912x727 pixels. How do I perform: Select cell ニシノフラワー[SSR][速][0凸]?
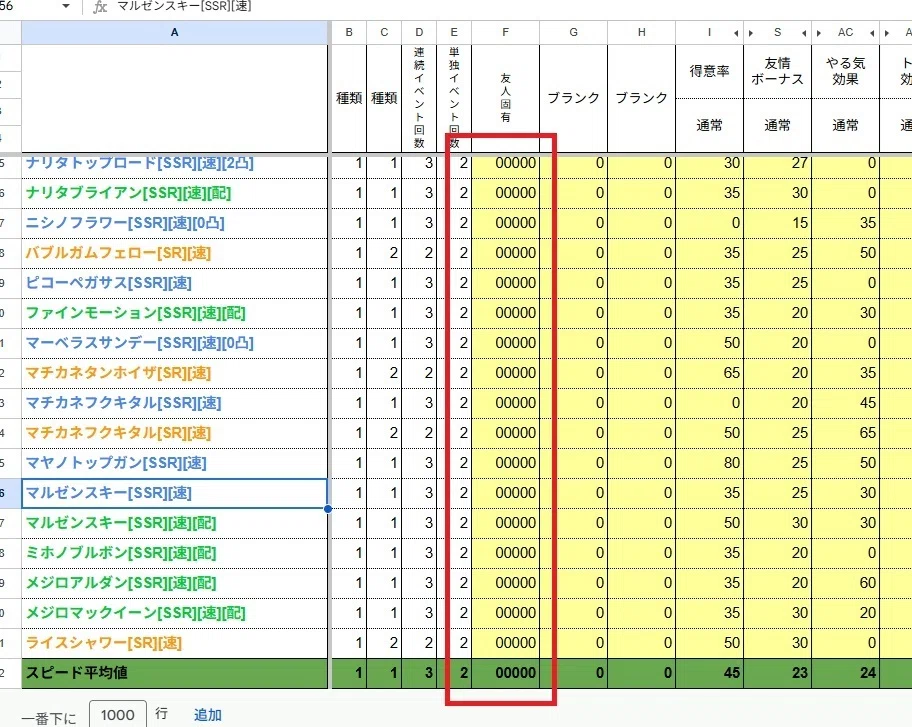[x=174, y=223]
